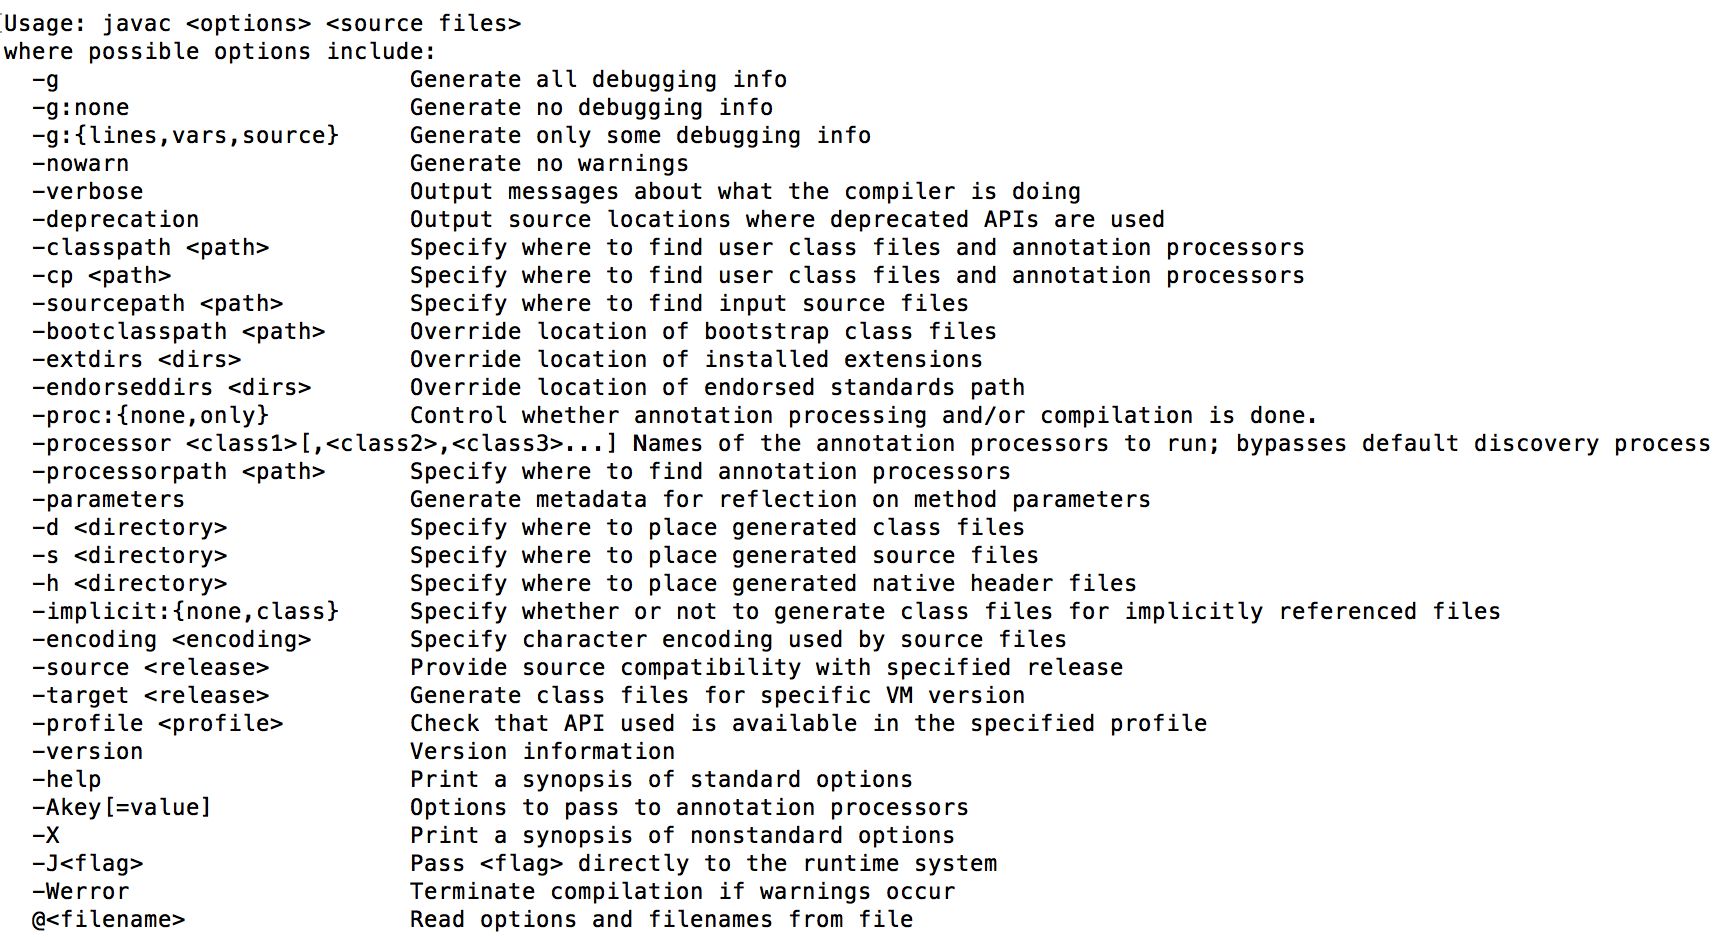Click the -verbose option text
This screenshot has width=1719, height=937.
click(x=87, y=192)
